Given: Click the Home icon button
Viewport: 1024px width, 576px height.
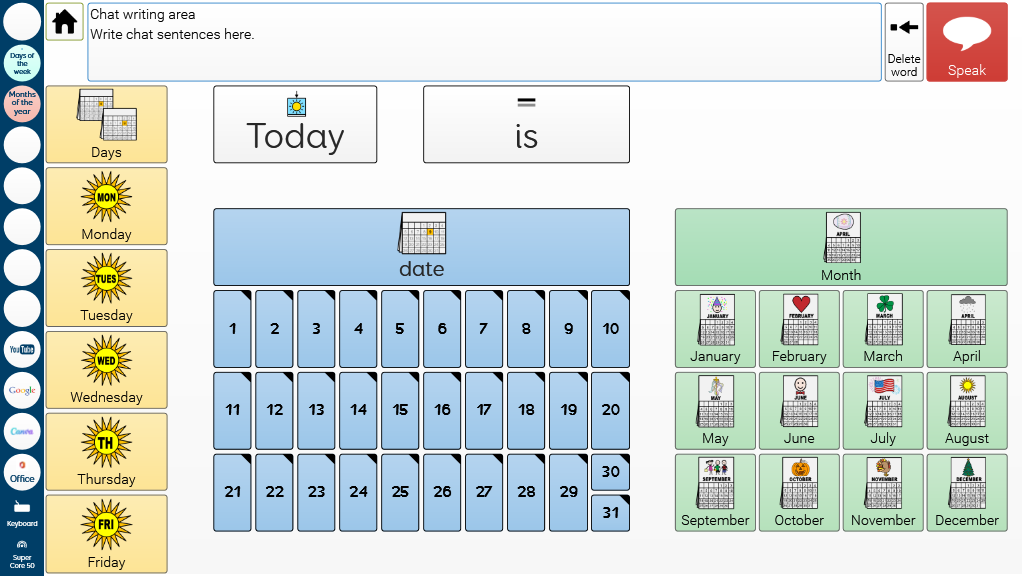Looking at the screenshot, I should (x=65, y=22).
